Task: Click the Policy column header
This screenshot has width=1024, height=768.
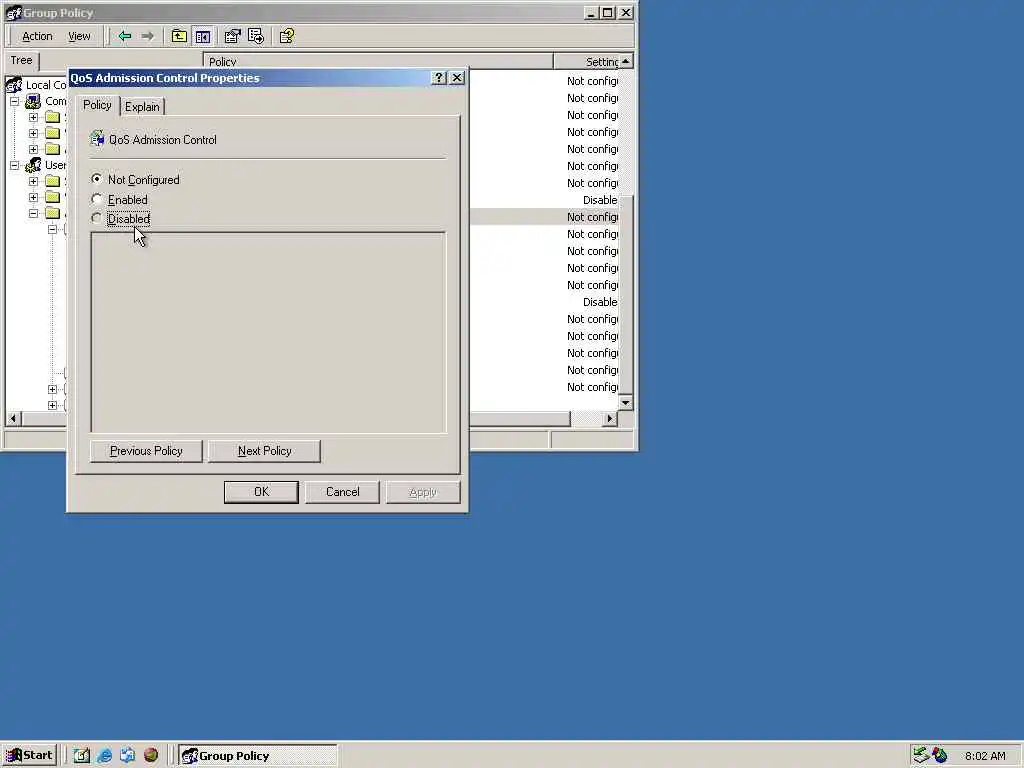Action: click(x=378, y=61)
